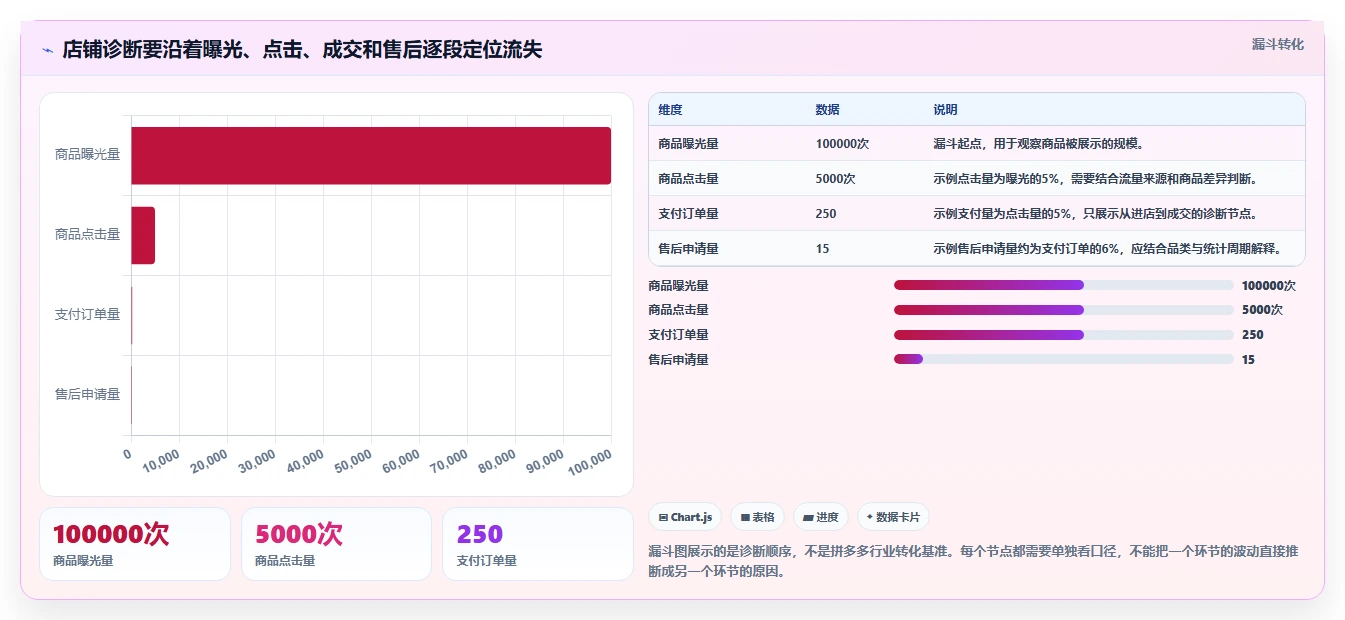The image size is (1345, 620).
Task: Click the 商品曝光量 chart axis label
Action: coord(87,155)
